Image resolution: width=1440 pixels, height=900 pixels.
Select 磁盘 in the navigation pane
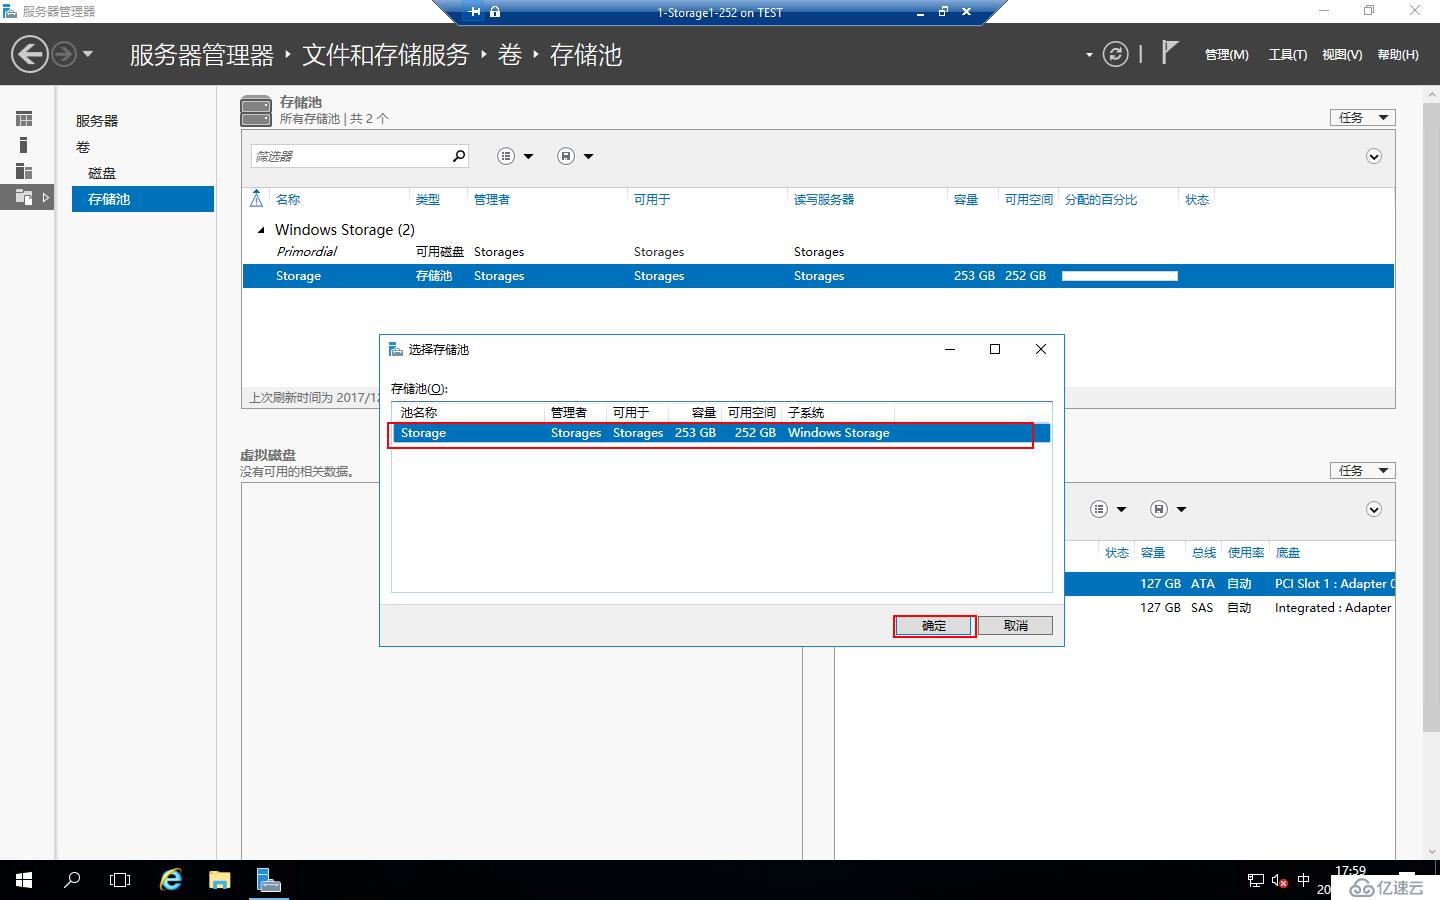102,173
